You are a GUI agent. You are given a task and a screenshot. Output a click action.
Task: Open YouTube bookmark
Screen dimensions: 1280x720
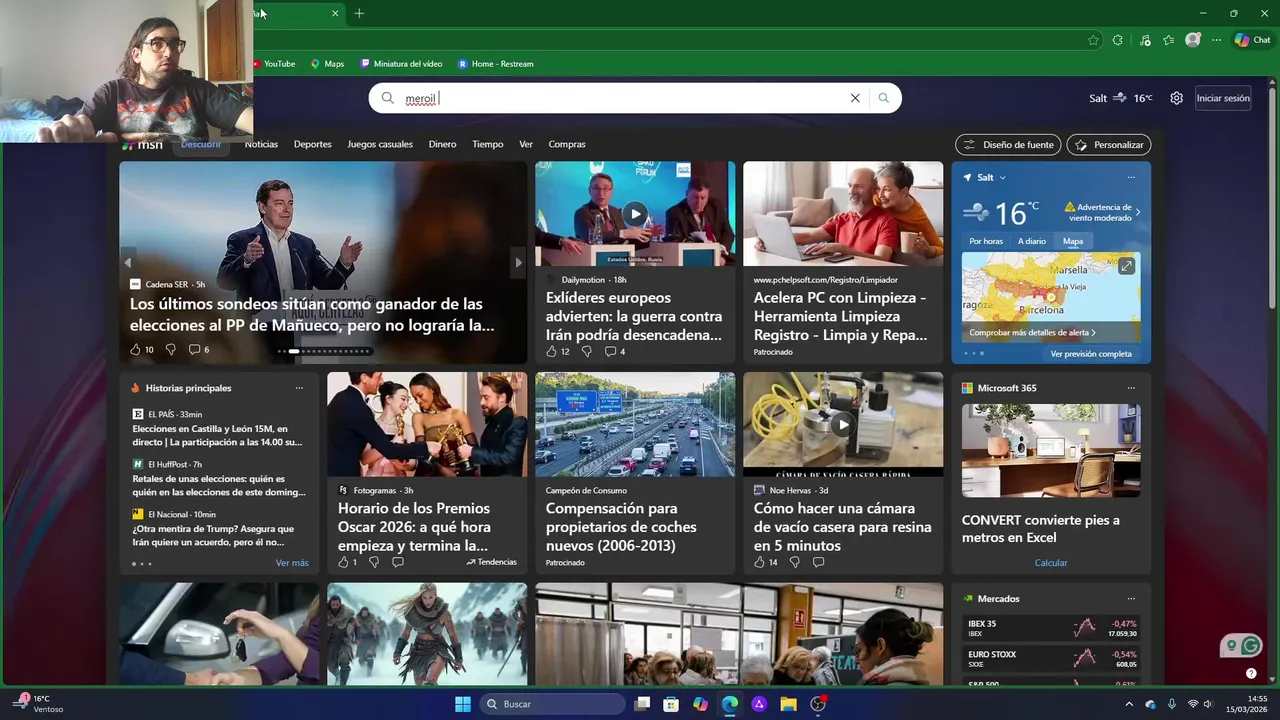coord(273,64)
